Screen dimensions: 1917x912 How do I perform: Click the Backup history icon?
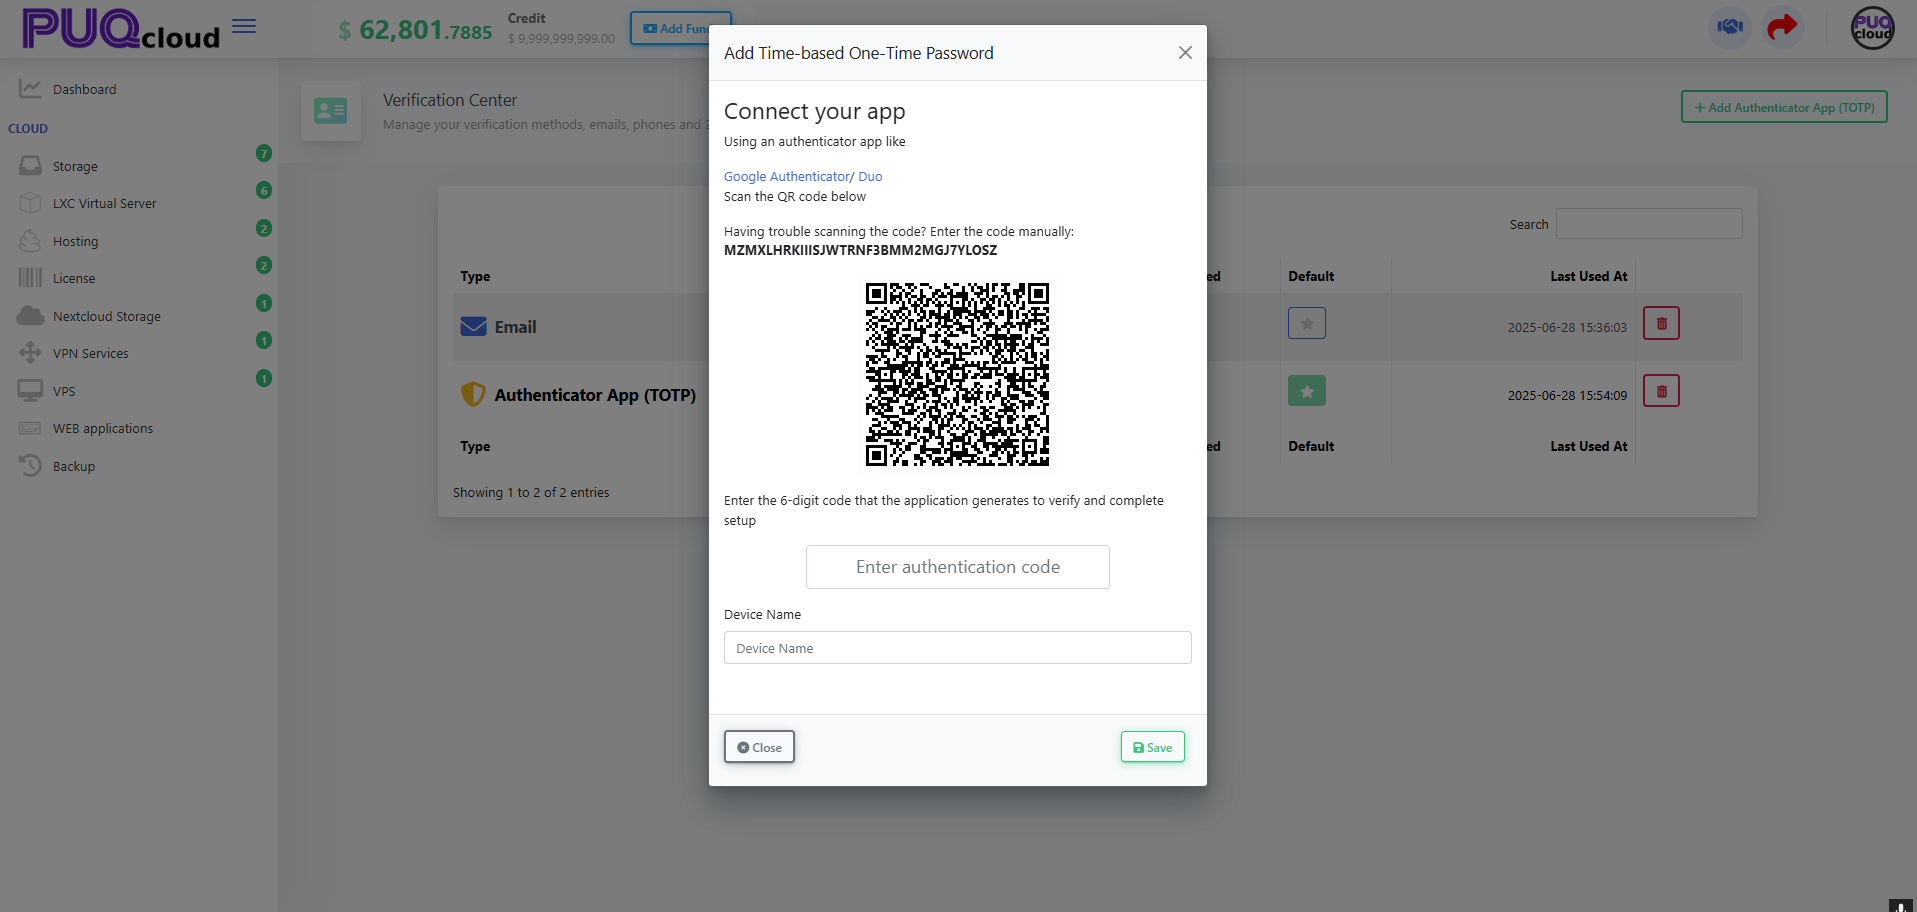(30, 466)
